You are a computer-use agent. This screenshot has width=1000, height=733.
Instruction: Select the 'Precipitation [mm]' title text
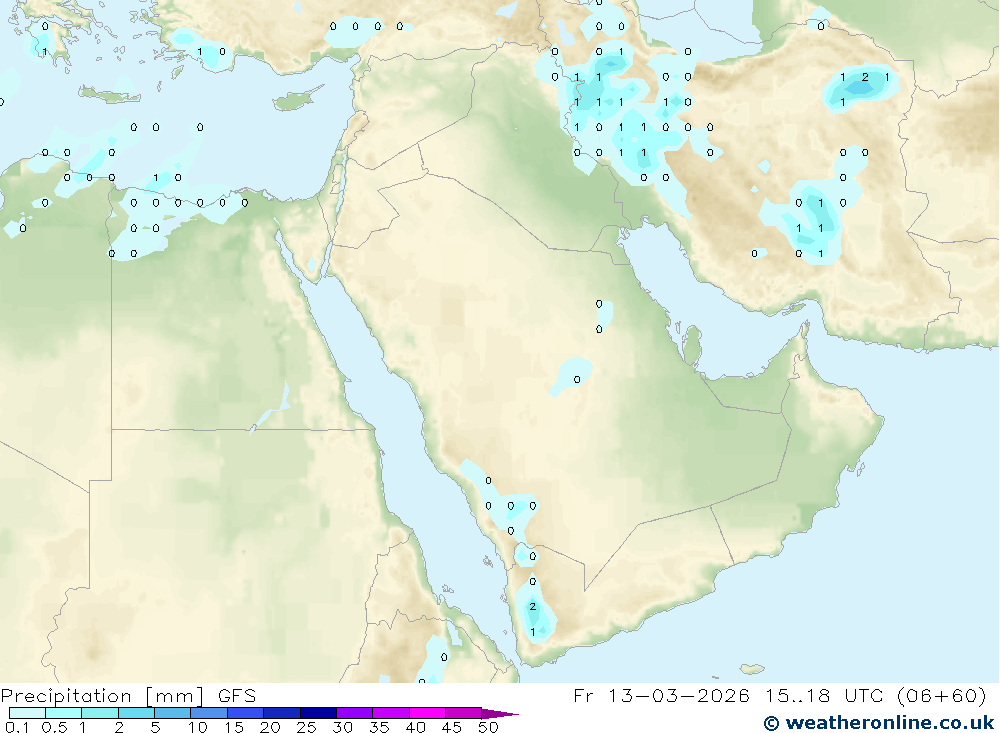click(x=102, y=696)
